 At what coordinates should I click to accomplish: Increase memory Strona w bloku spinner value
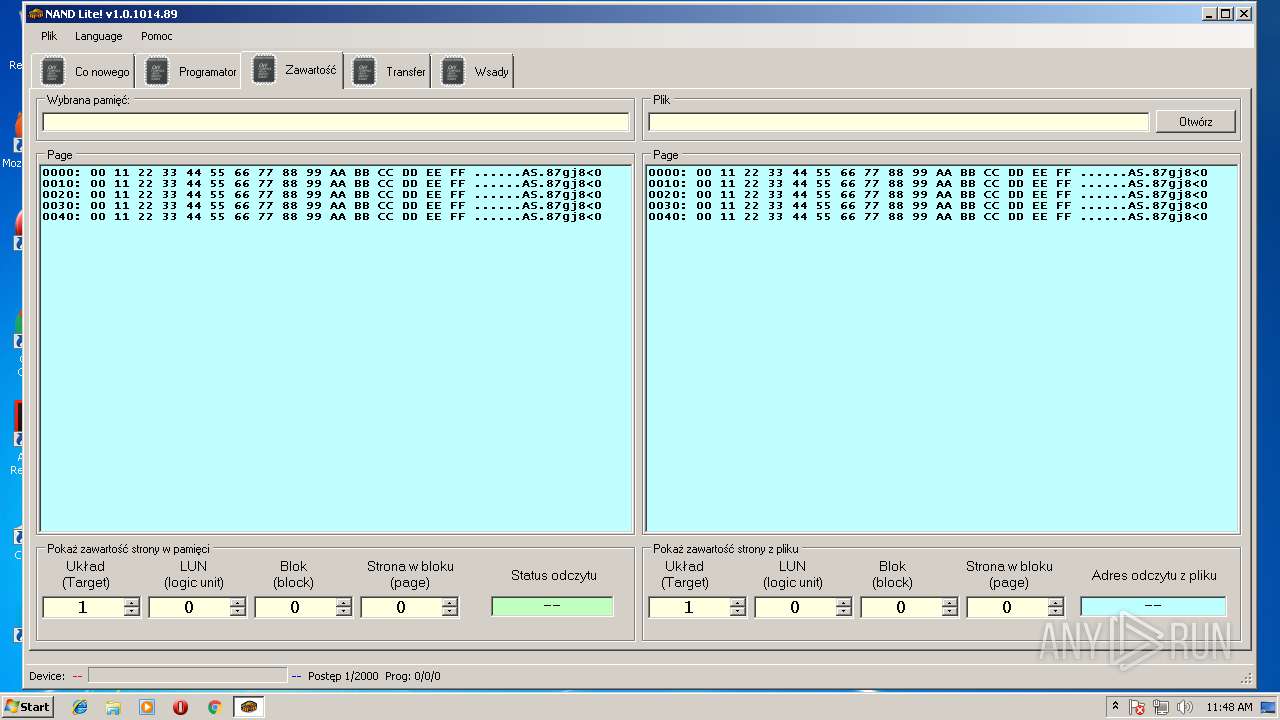tap(449, 602)
